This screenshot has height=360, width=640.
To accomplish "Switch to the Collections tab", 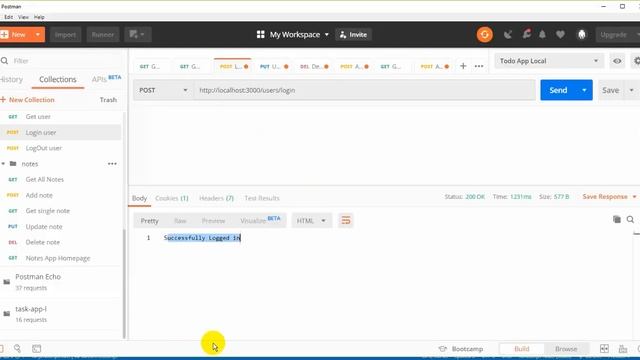I will coord(58,79).
